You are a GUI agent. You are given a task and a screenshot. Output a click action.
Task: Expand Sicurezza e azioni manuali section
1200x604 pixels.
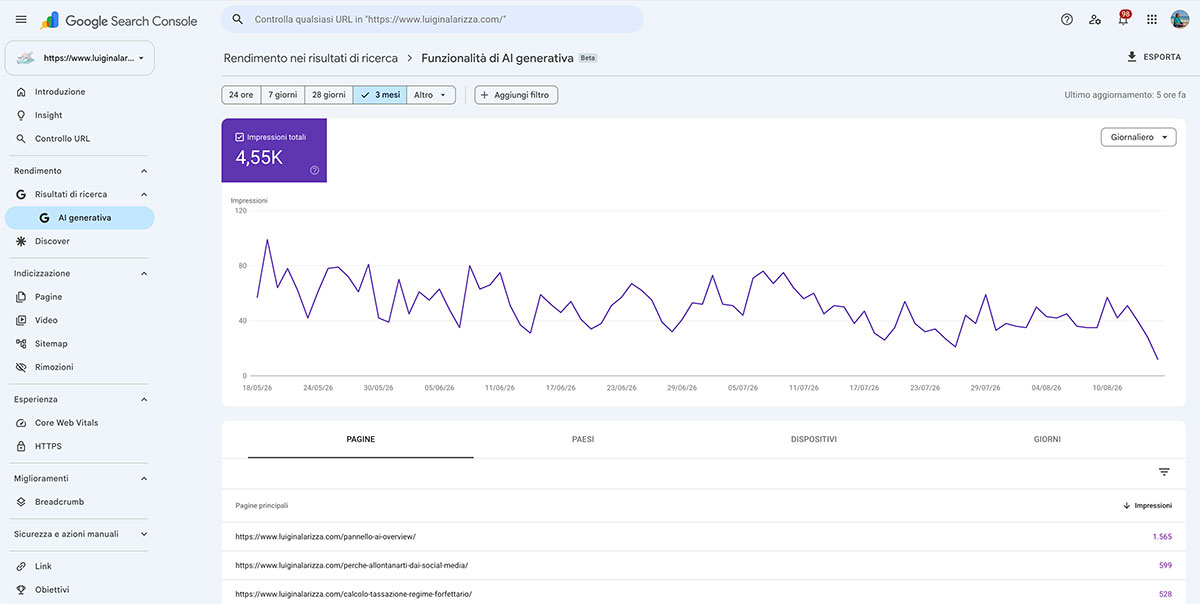click(x=143, y=534)
